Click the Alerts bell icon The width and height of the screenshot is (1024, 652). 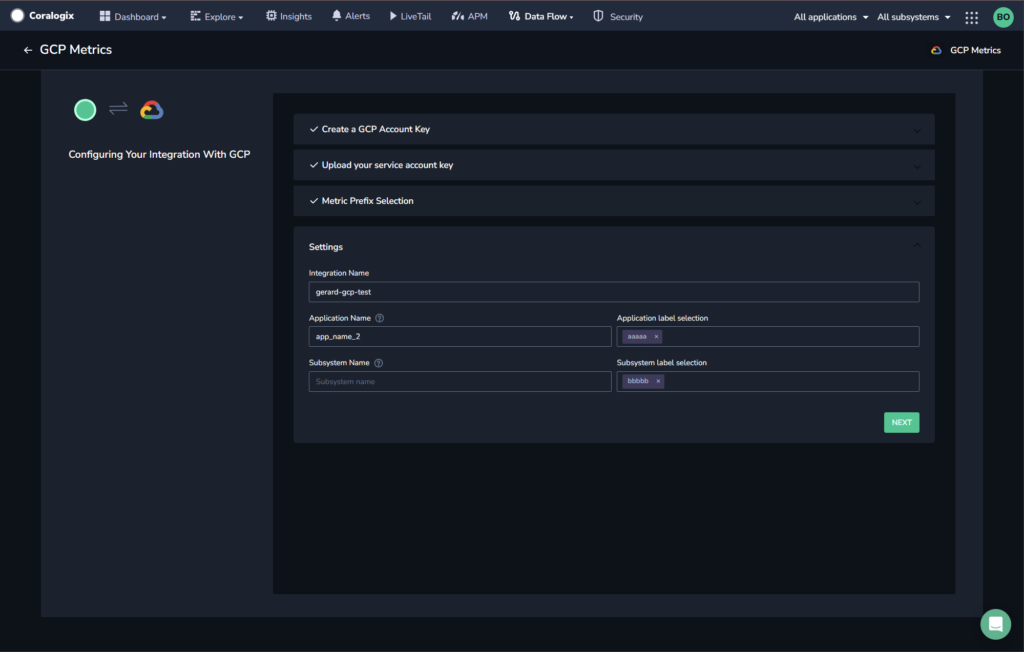point(336,16)
